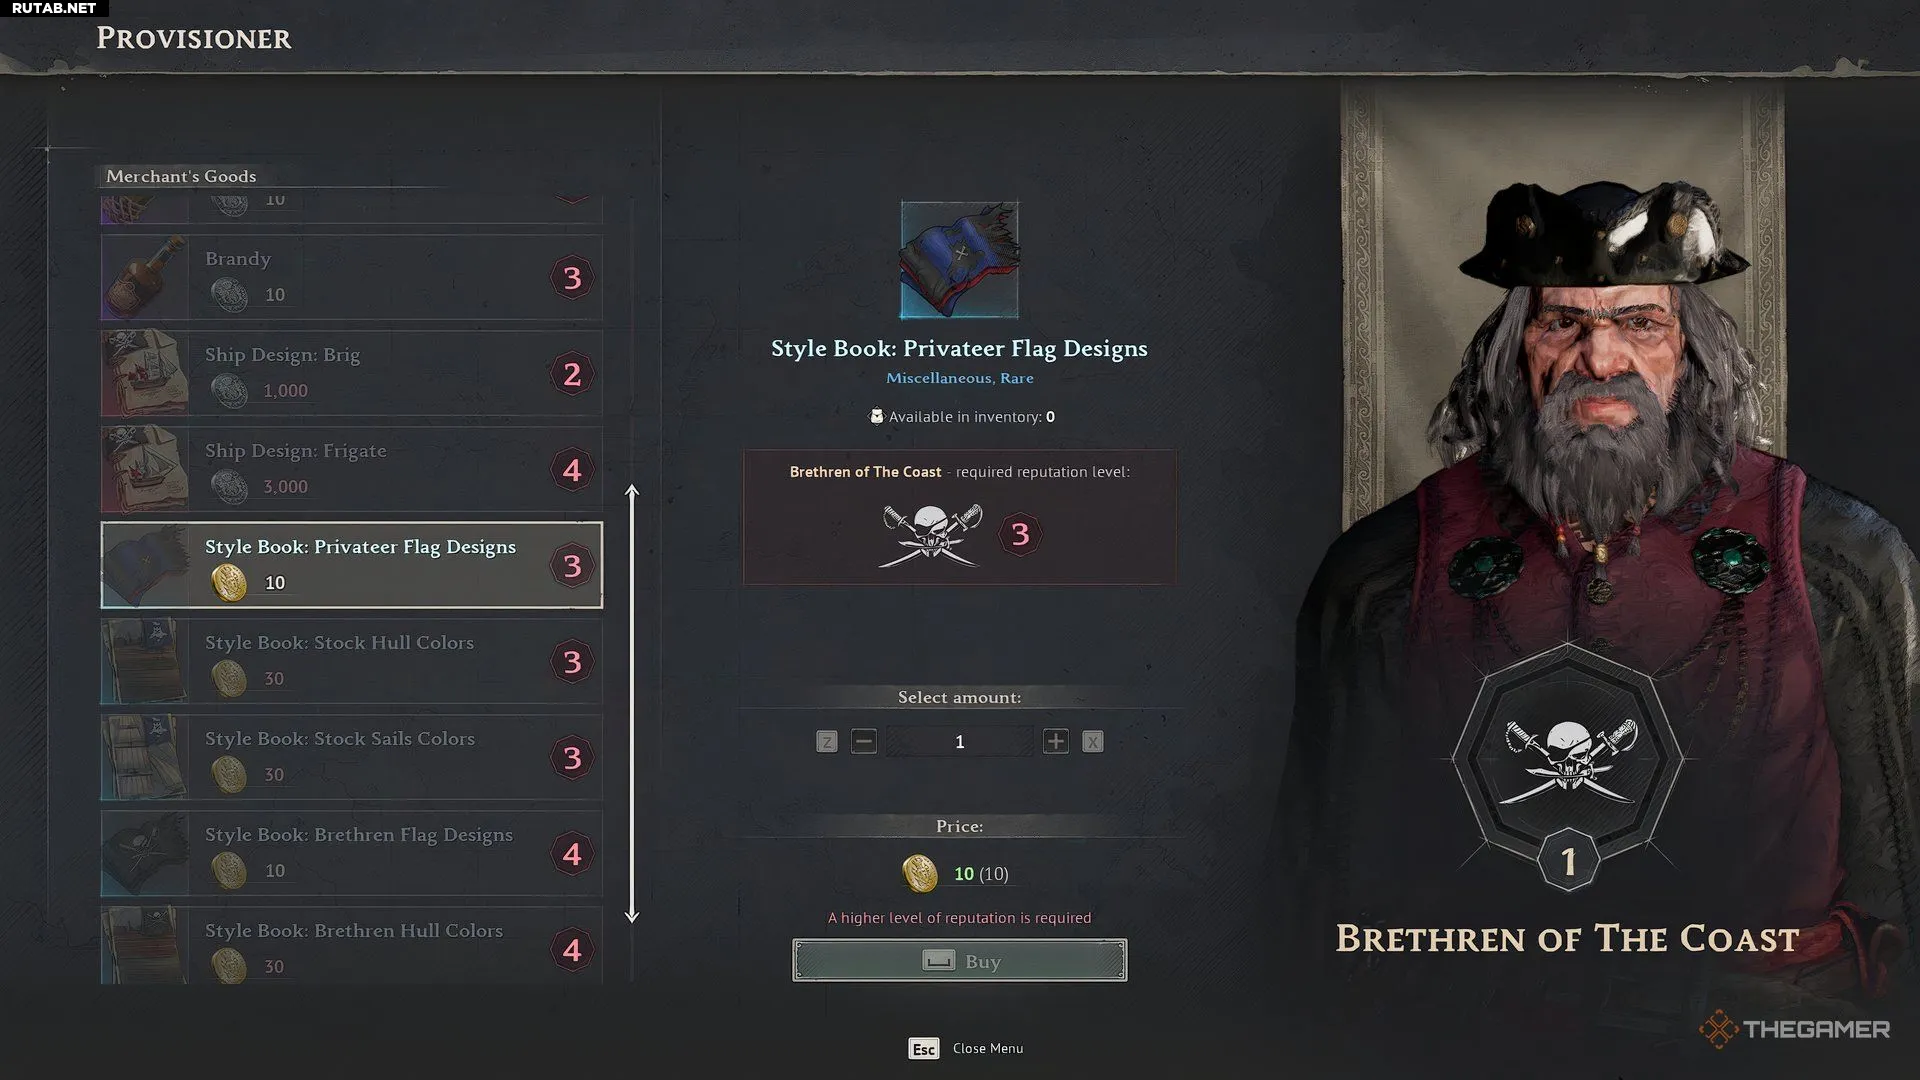Decrease amount with the minus button
This screenshot has width=1920, height=1080.
pos(864,741)
